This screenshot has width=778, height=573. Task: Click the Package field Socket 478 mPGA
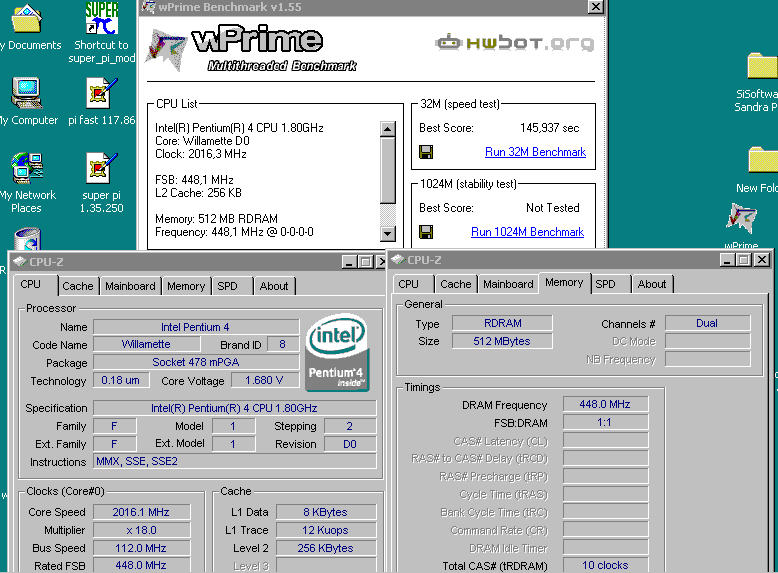pyautogui.click(x=196, y=362)
